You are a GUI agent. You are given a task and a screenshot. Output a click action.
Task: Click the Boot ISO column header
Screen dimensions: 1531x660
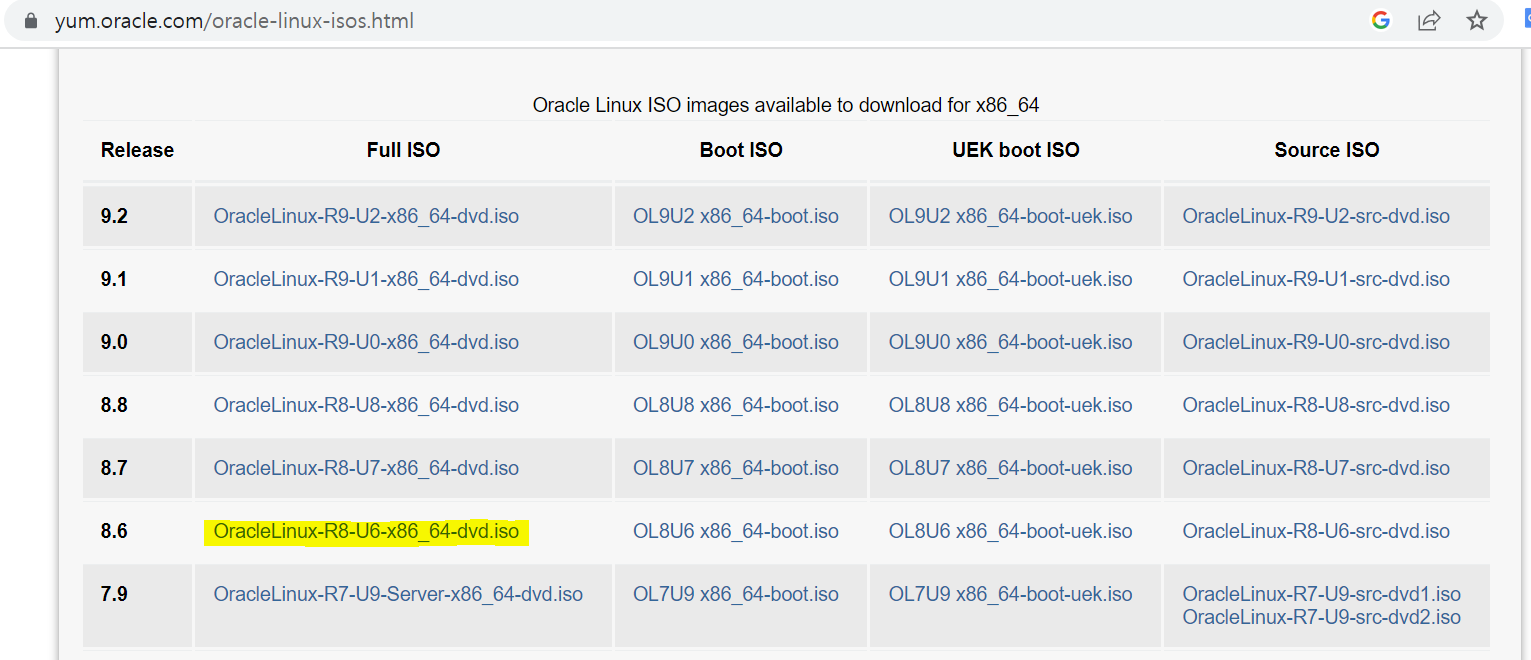click(x=741, y=150)
